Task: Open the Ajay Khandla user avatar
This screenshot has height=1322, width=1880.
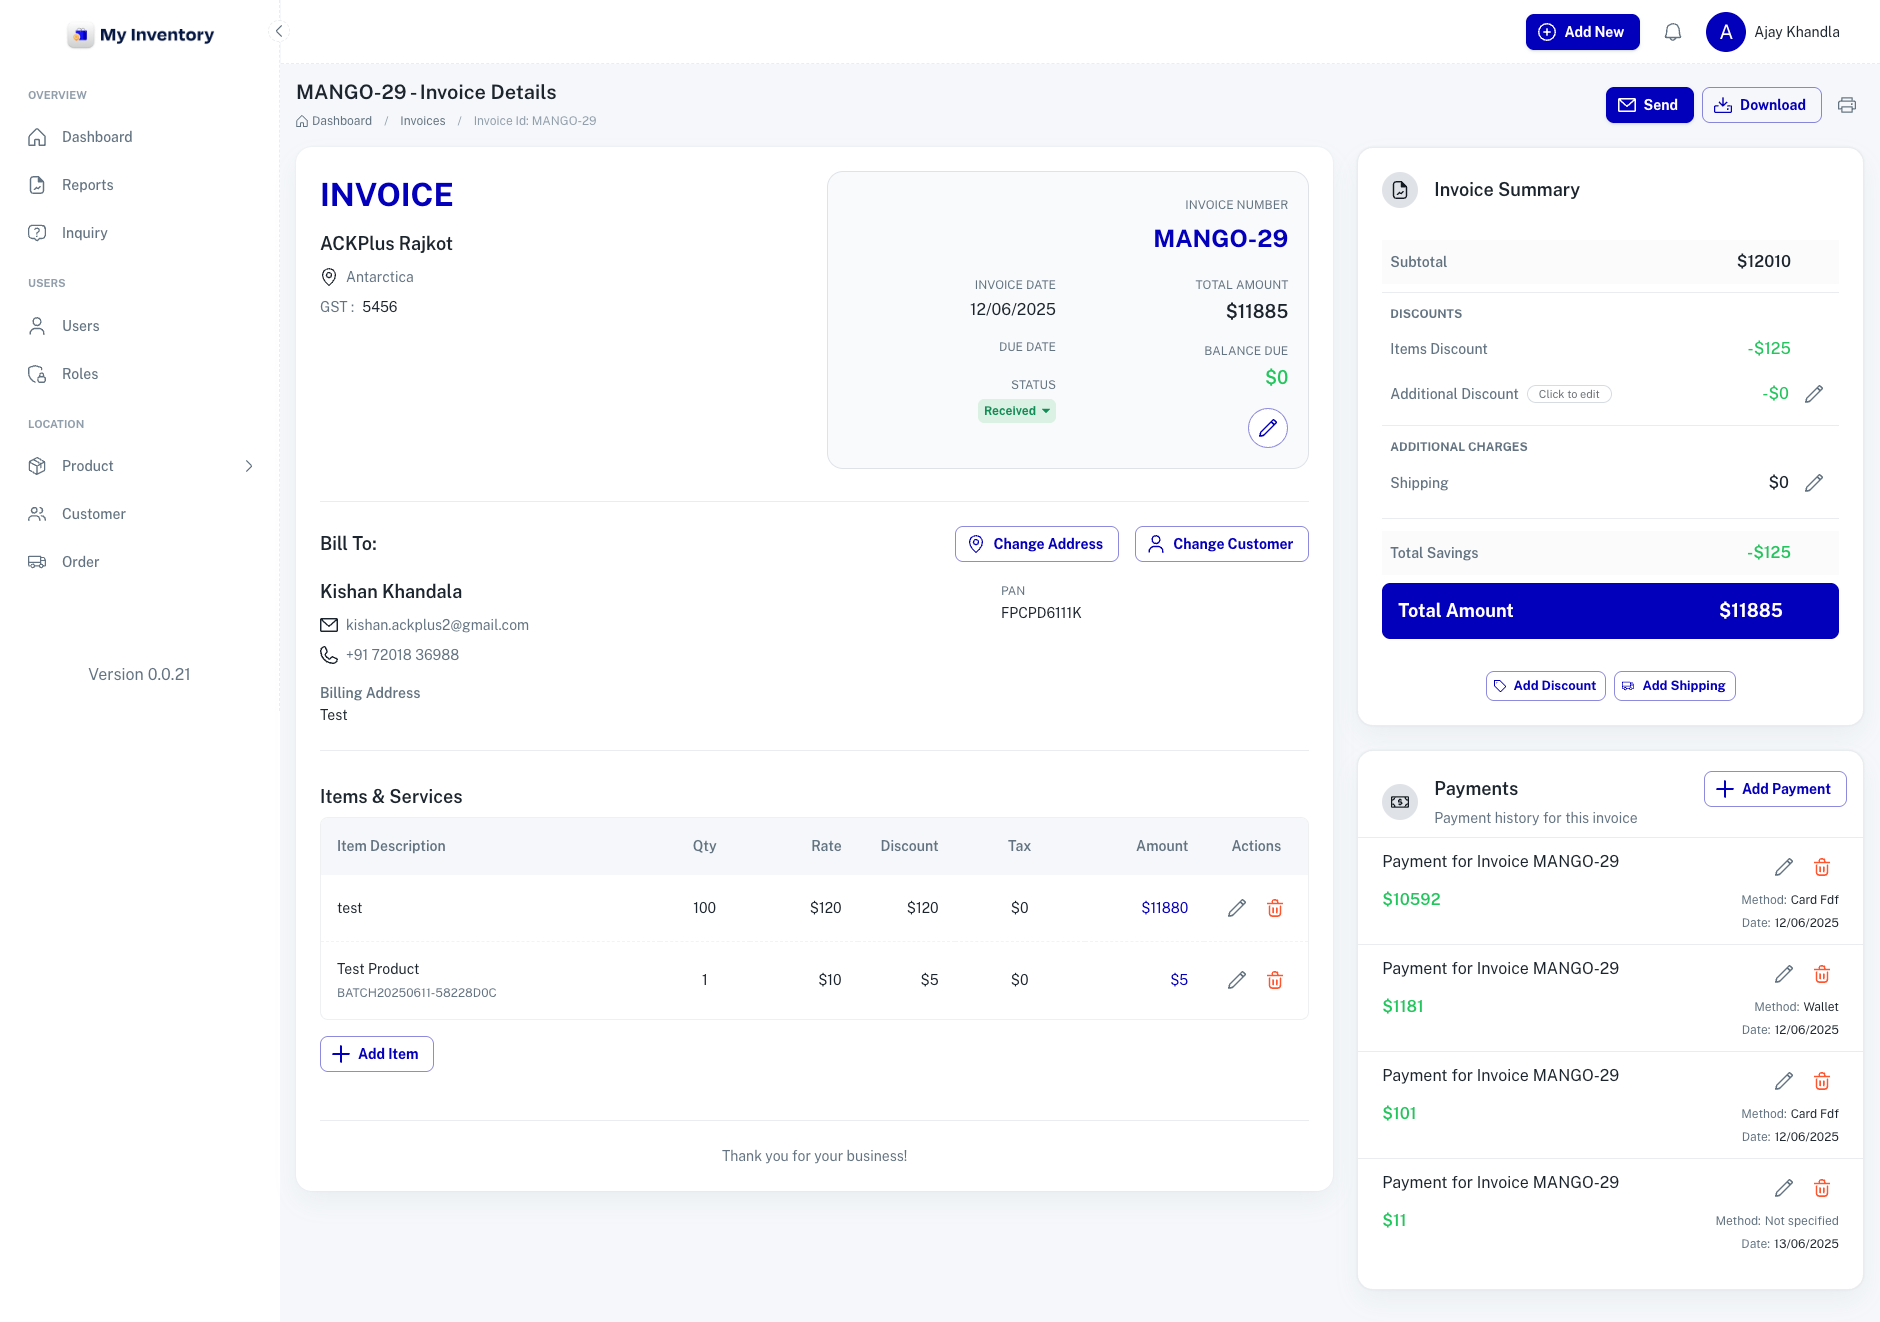Action: point(1725,32)
